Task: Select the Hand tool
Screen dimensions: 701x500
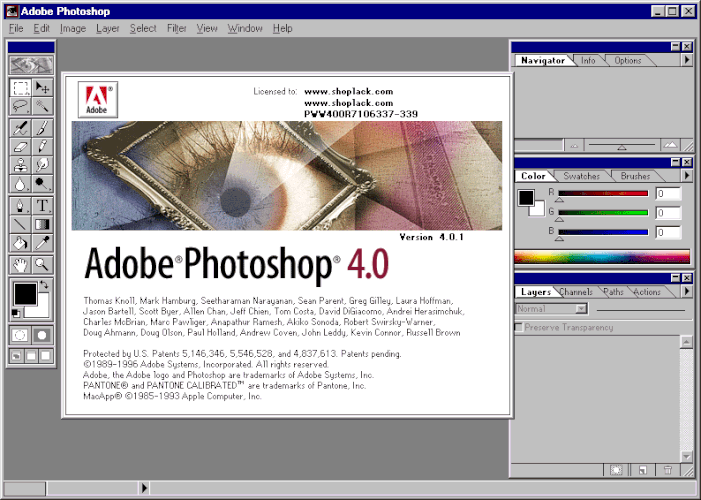Action: (20, 265)
